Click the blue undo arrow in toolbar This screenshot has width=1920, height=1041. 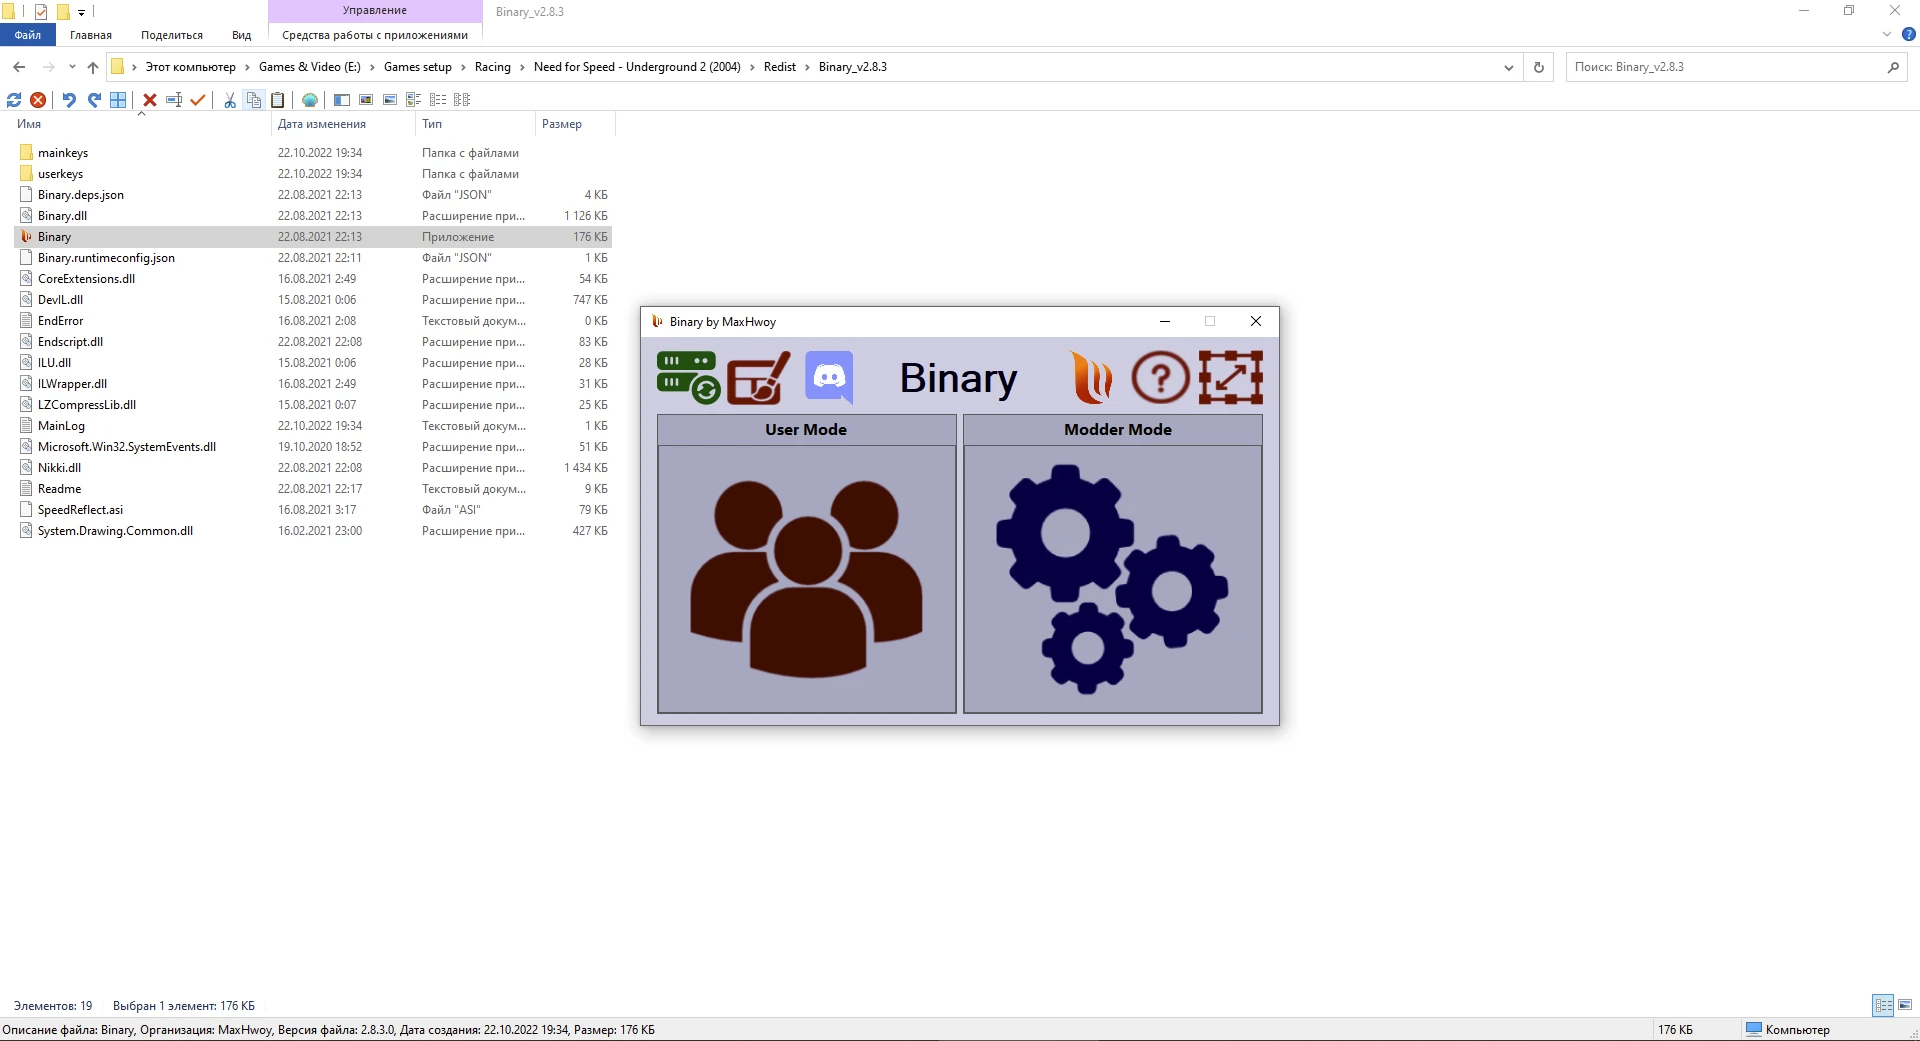click(69, 100)
